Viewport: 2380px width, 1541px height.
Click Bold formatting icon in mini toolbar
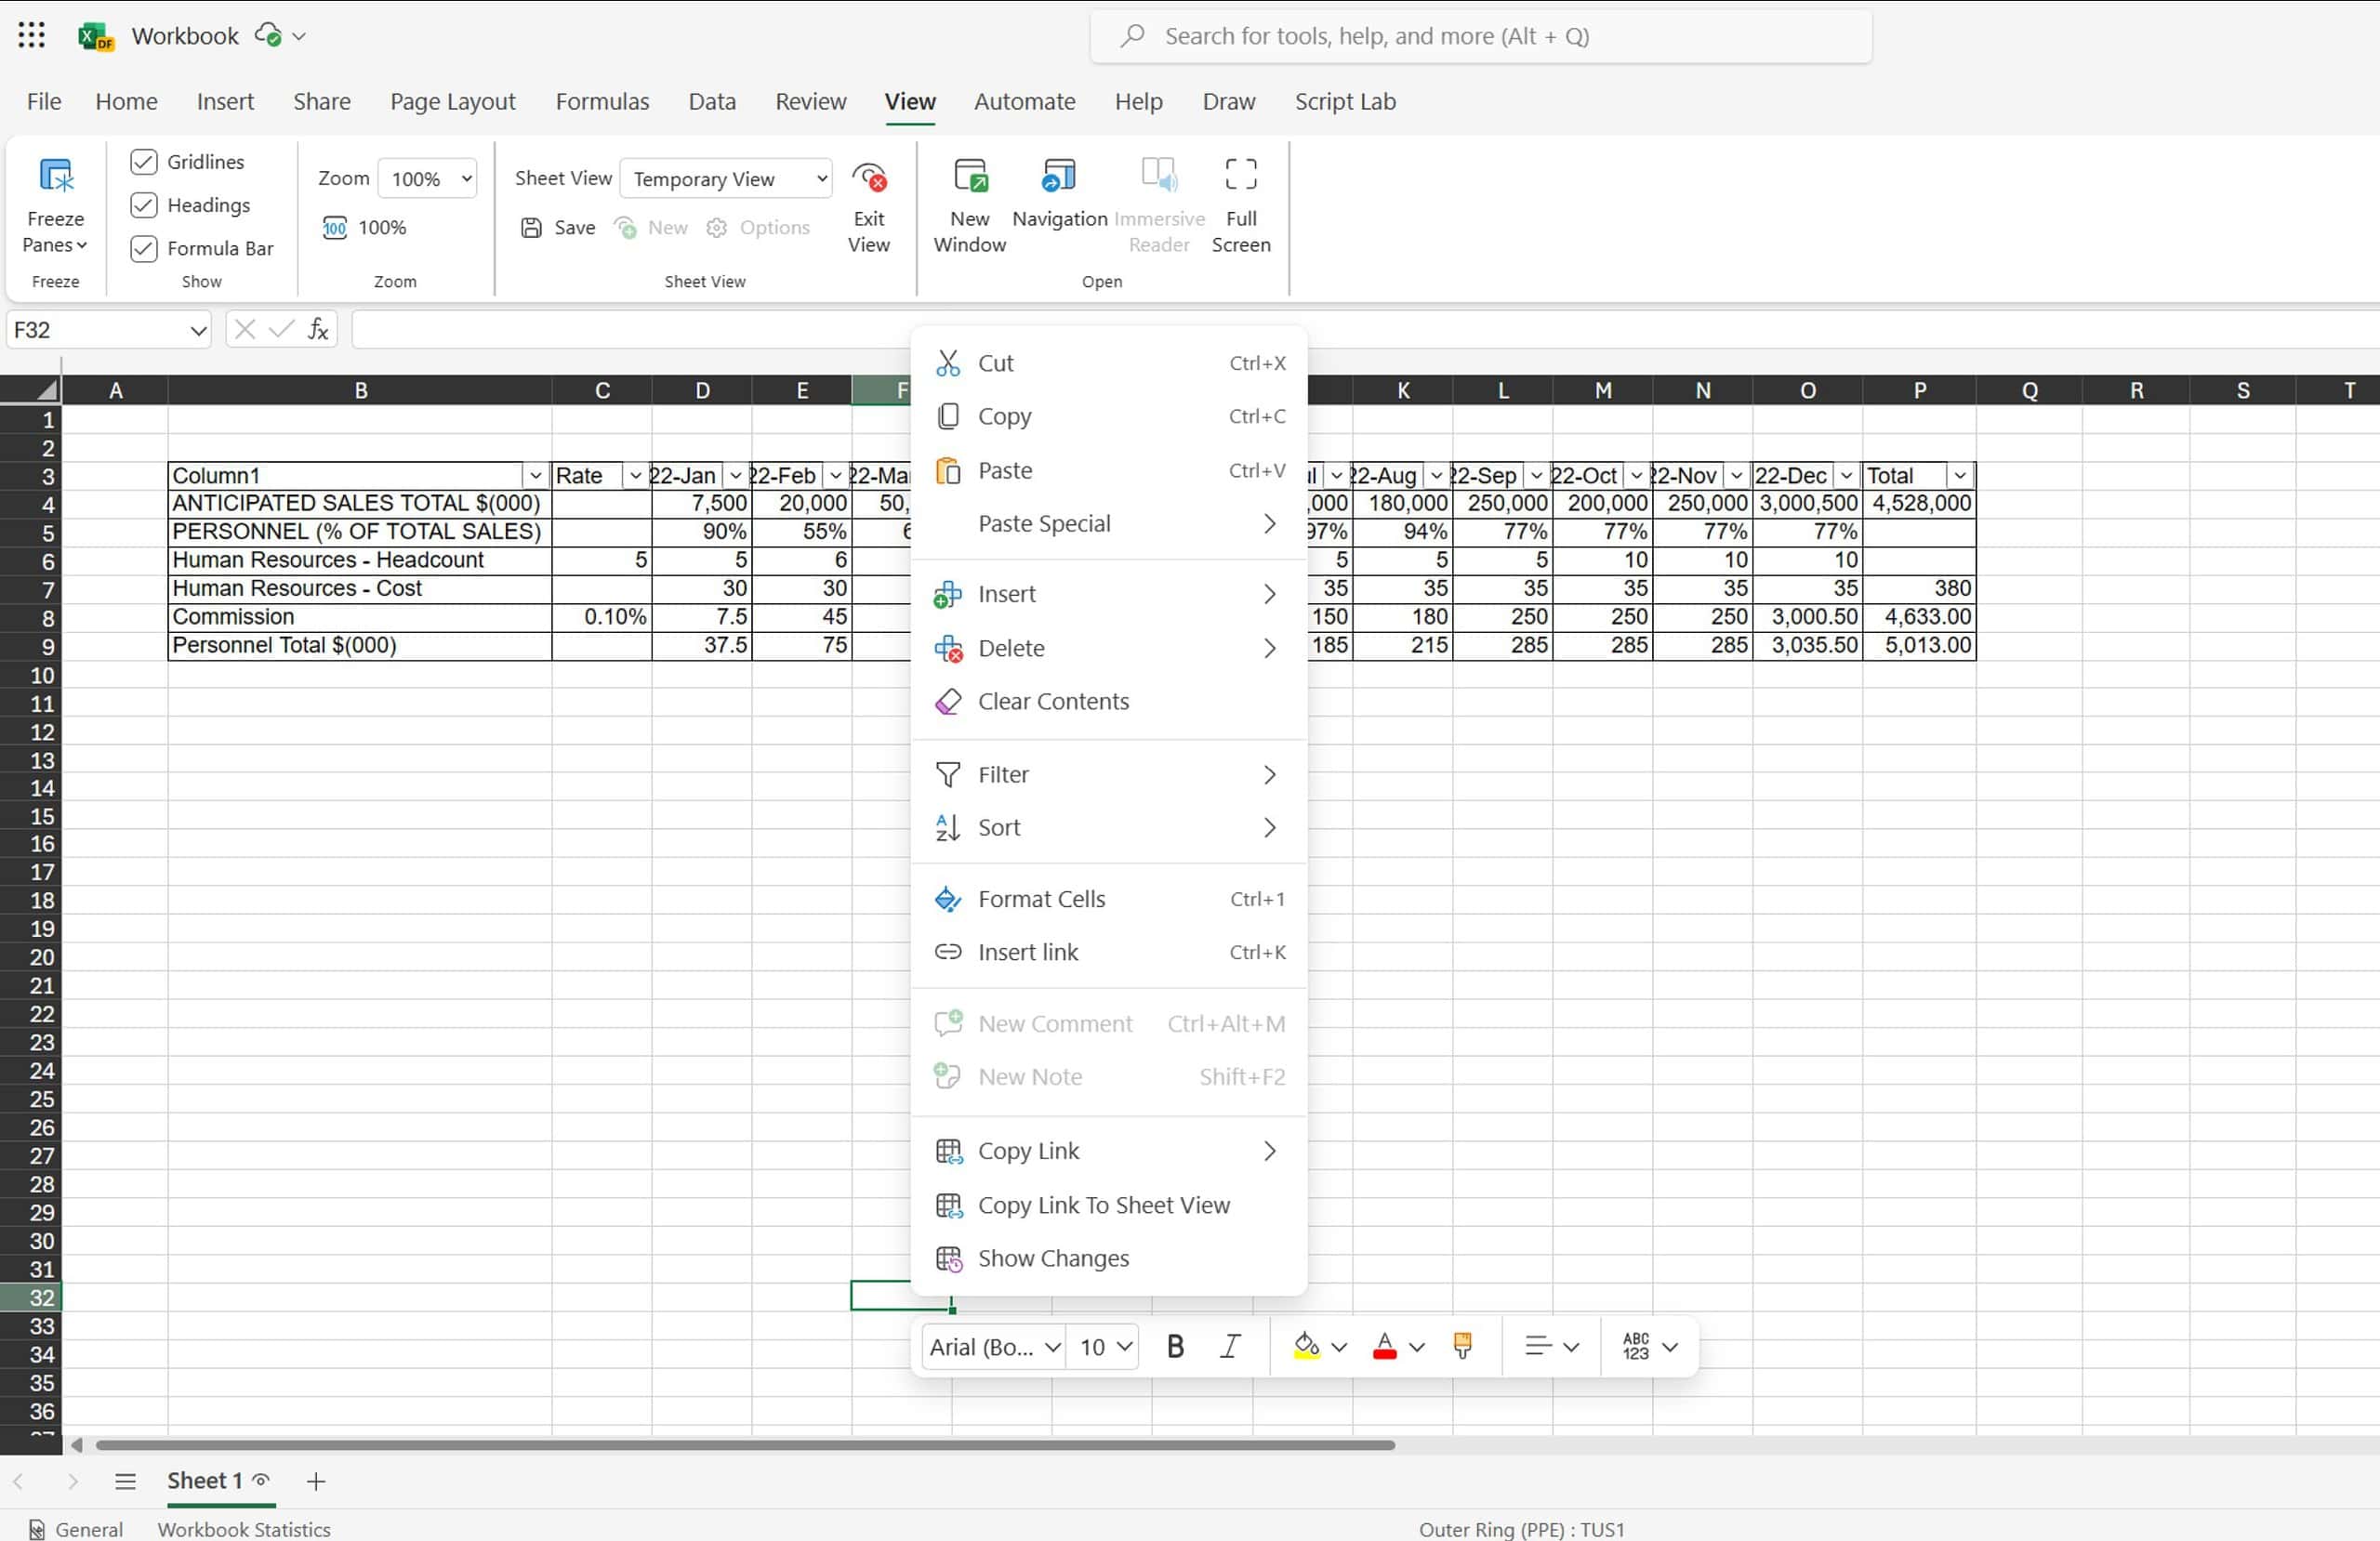point(1174,1345)
